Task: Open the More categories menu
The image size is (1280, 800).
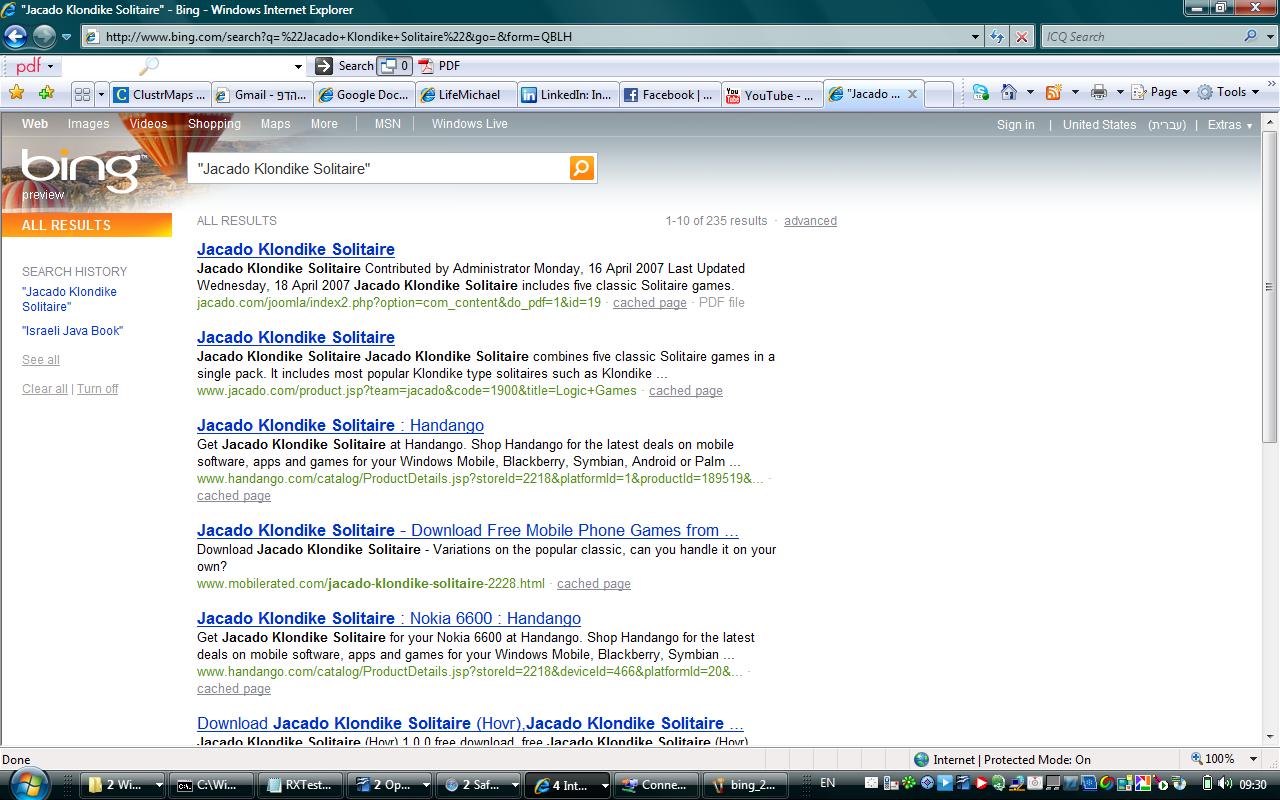Action: [324, 124]
